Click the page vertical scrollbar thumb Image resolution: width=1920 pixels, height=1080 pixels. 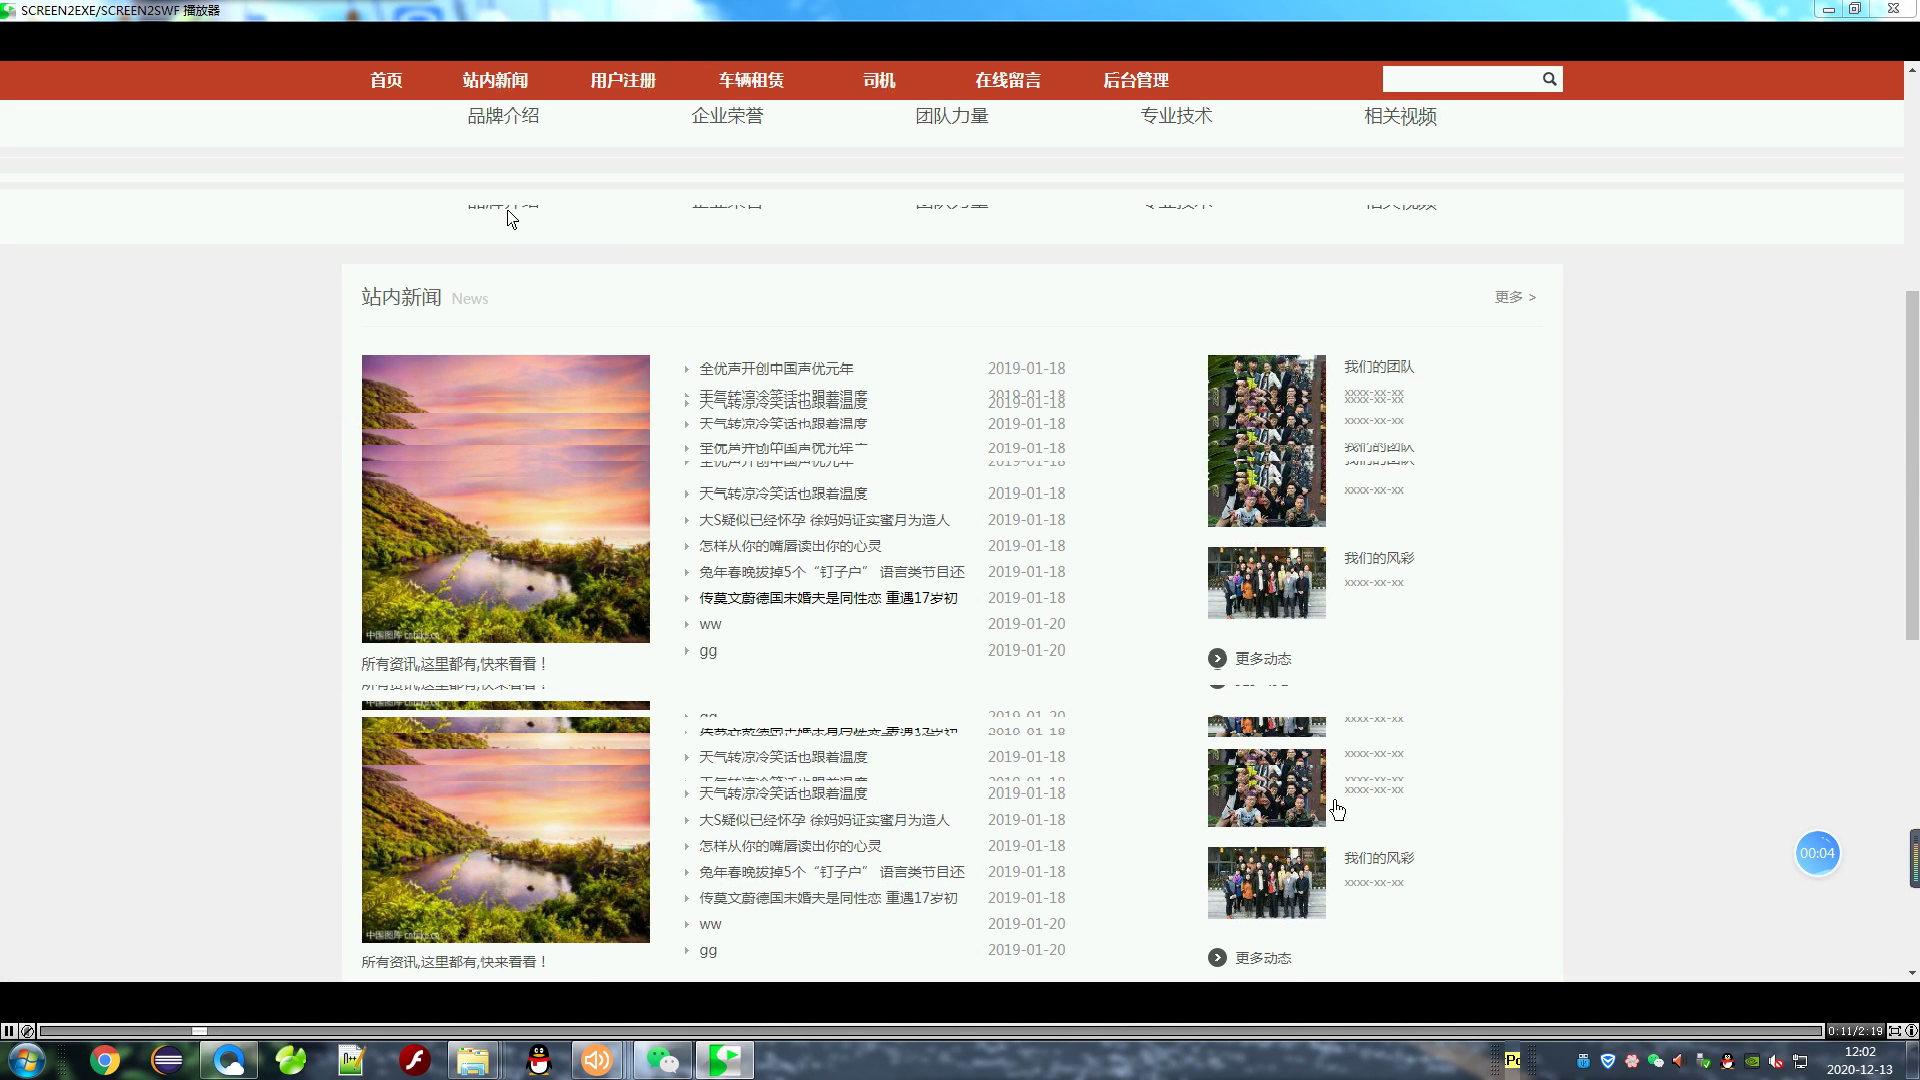tap(1912, 465)
